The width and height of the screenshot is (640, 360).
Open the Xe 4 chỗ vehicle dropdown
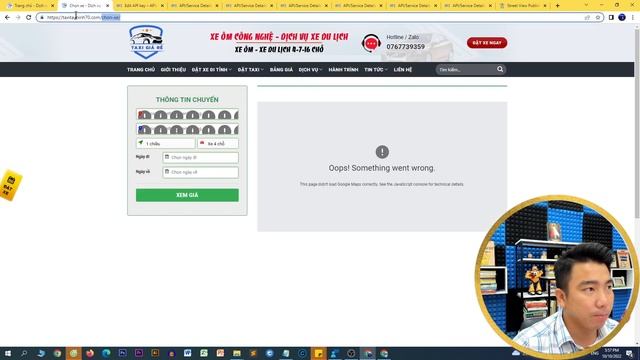tap(218, 144)
